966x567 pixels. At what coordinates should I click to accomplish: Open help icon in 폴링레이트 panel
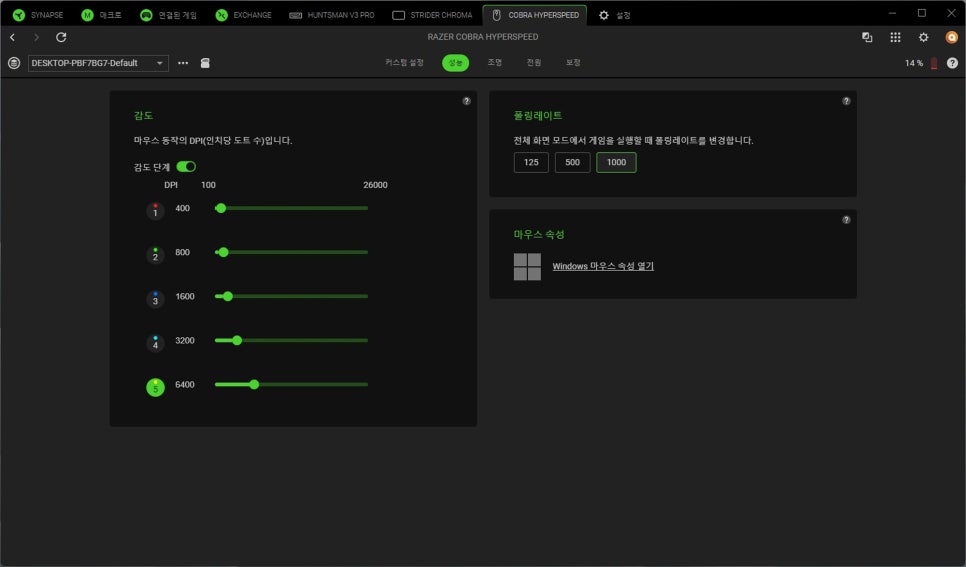(x=846, y=101)
